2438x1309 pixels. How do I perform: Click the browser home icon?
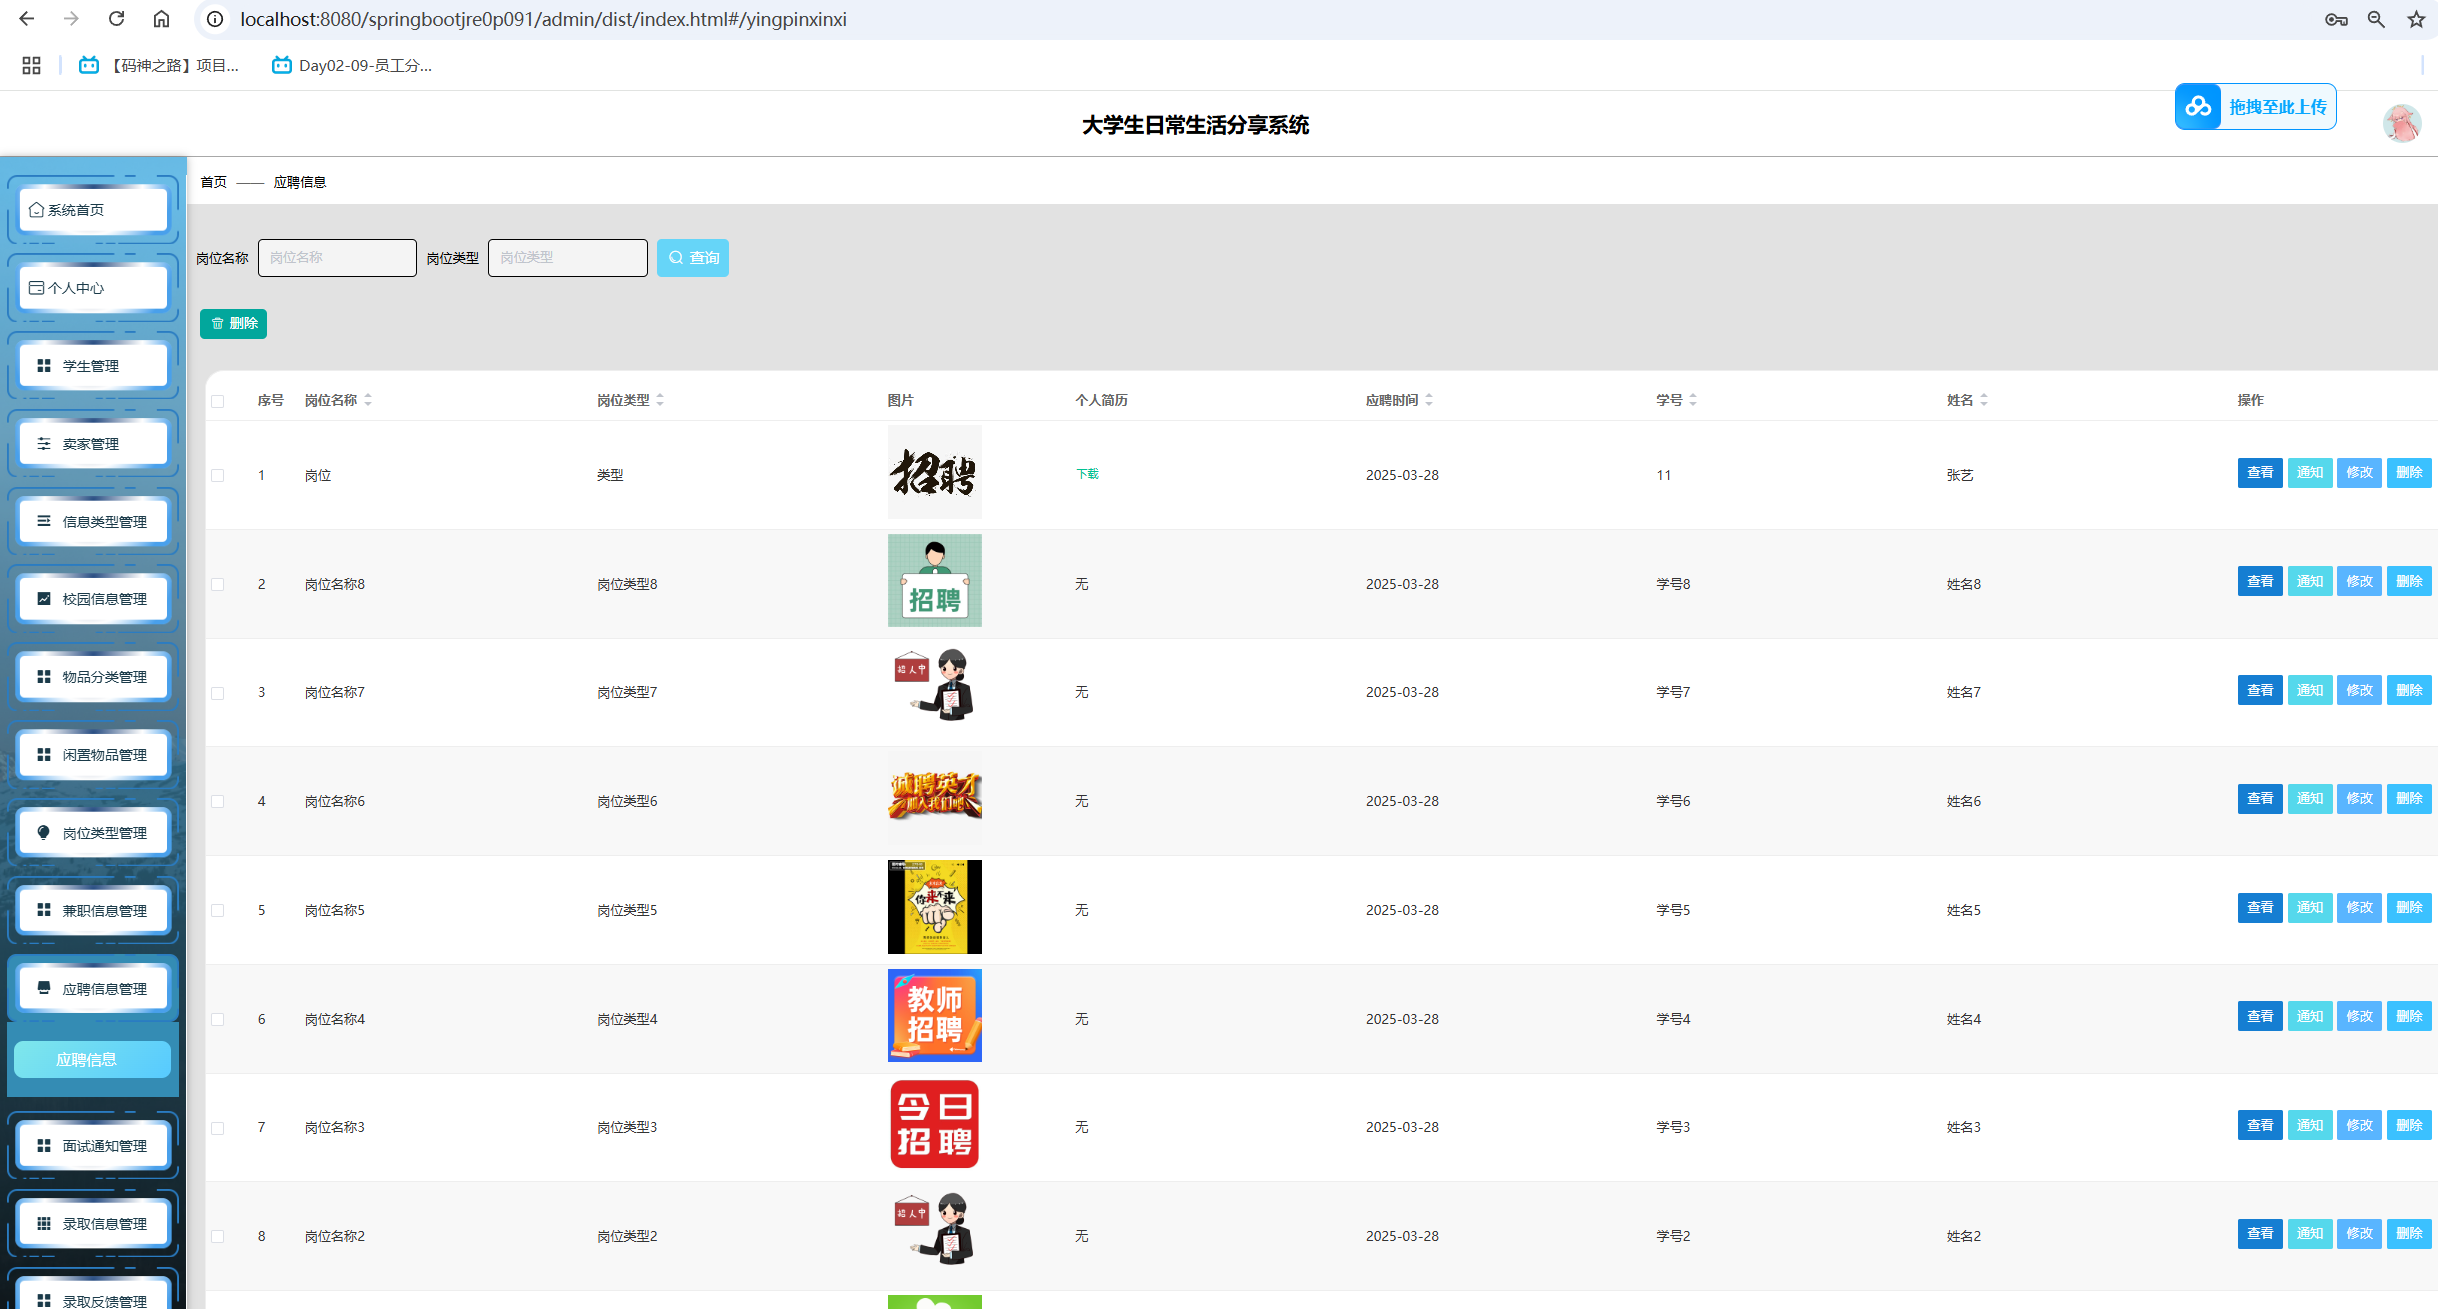[161, 19]
